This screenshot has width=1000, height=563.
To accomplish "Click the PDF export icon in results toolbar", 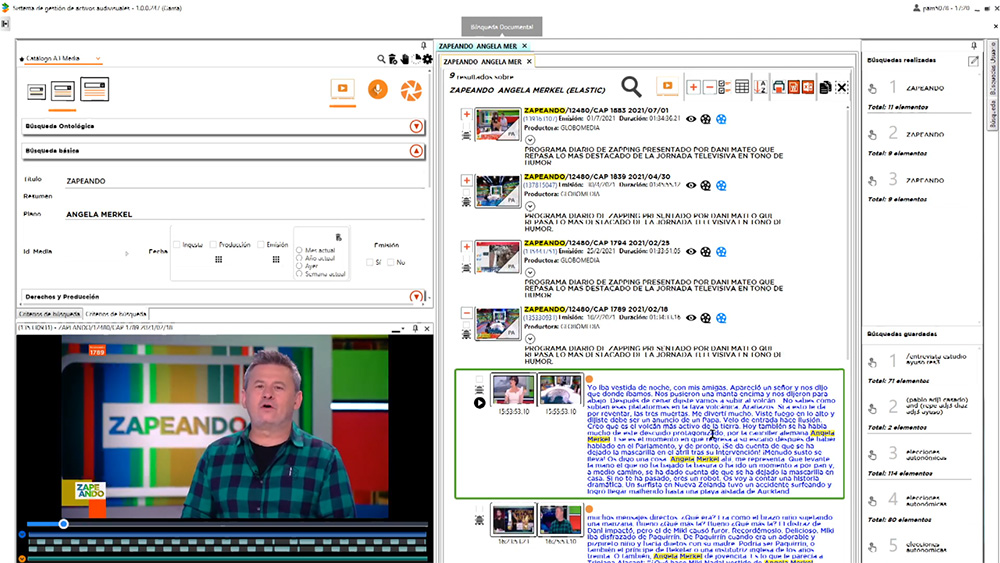I will [793, 87].
